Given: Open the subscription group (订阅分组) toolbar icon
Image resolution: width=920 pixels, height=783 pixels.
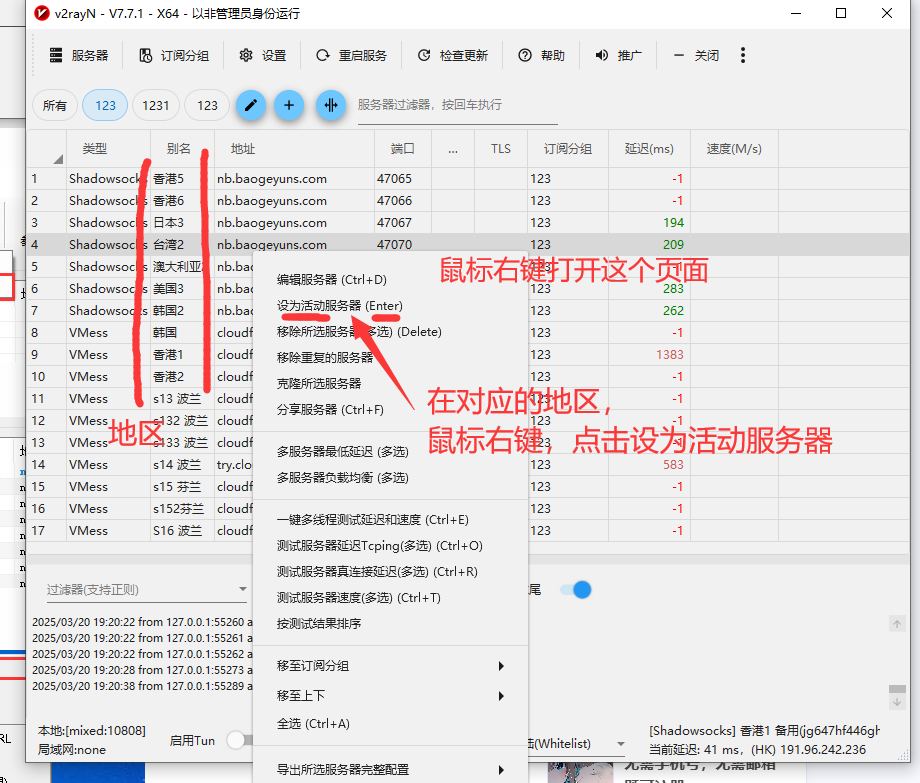Looking at the screenshot, I should point(146,56).
